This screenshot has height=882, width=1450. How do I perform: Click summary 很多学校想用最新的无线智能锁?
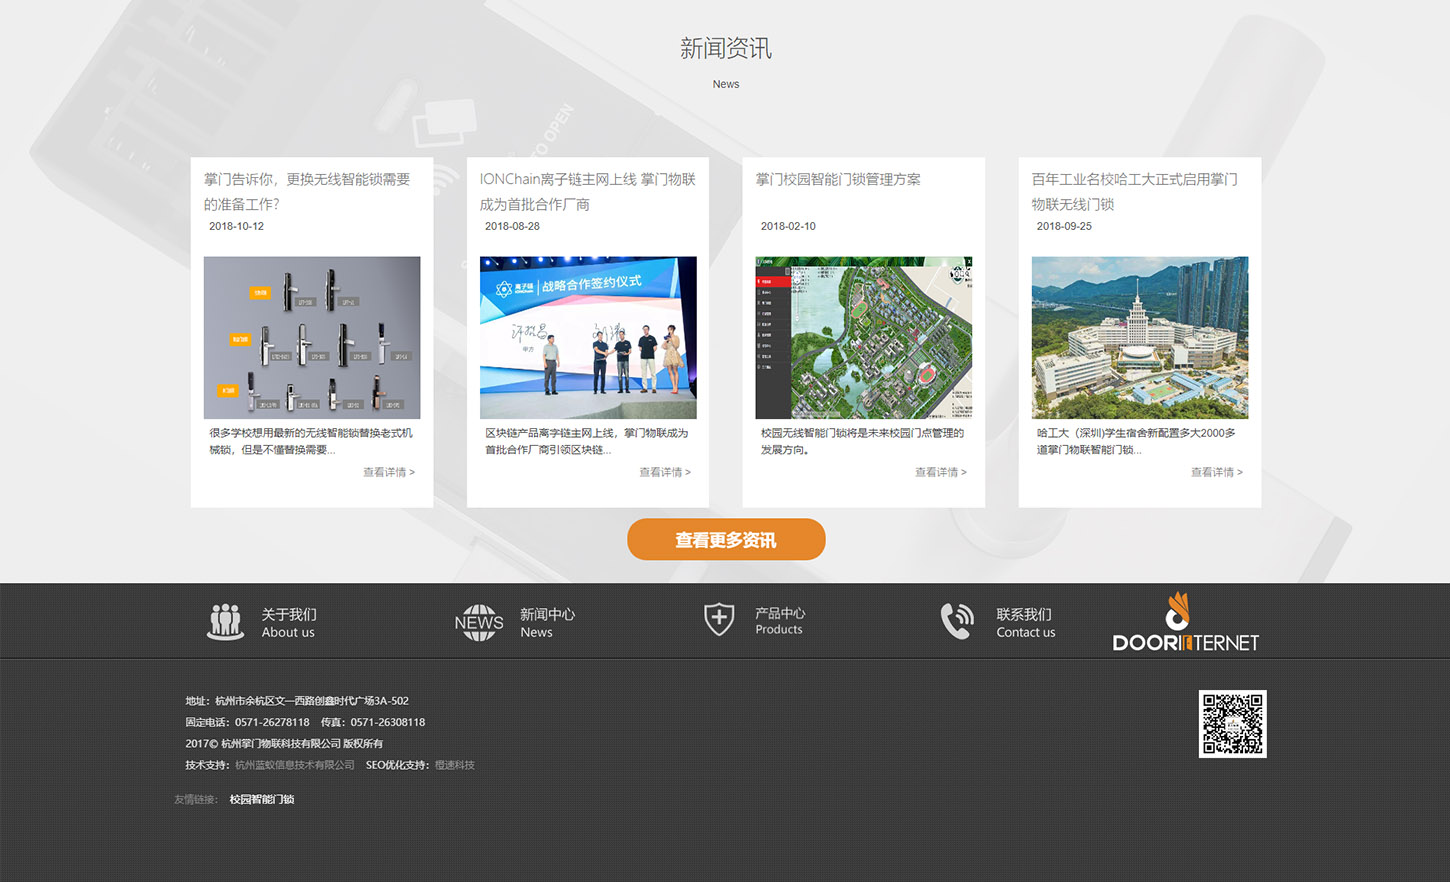(x=310, y=441)
